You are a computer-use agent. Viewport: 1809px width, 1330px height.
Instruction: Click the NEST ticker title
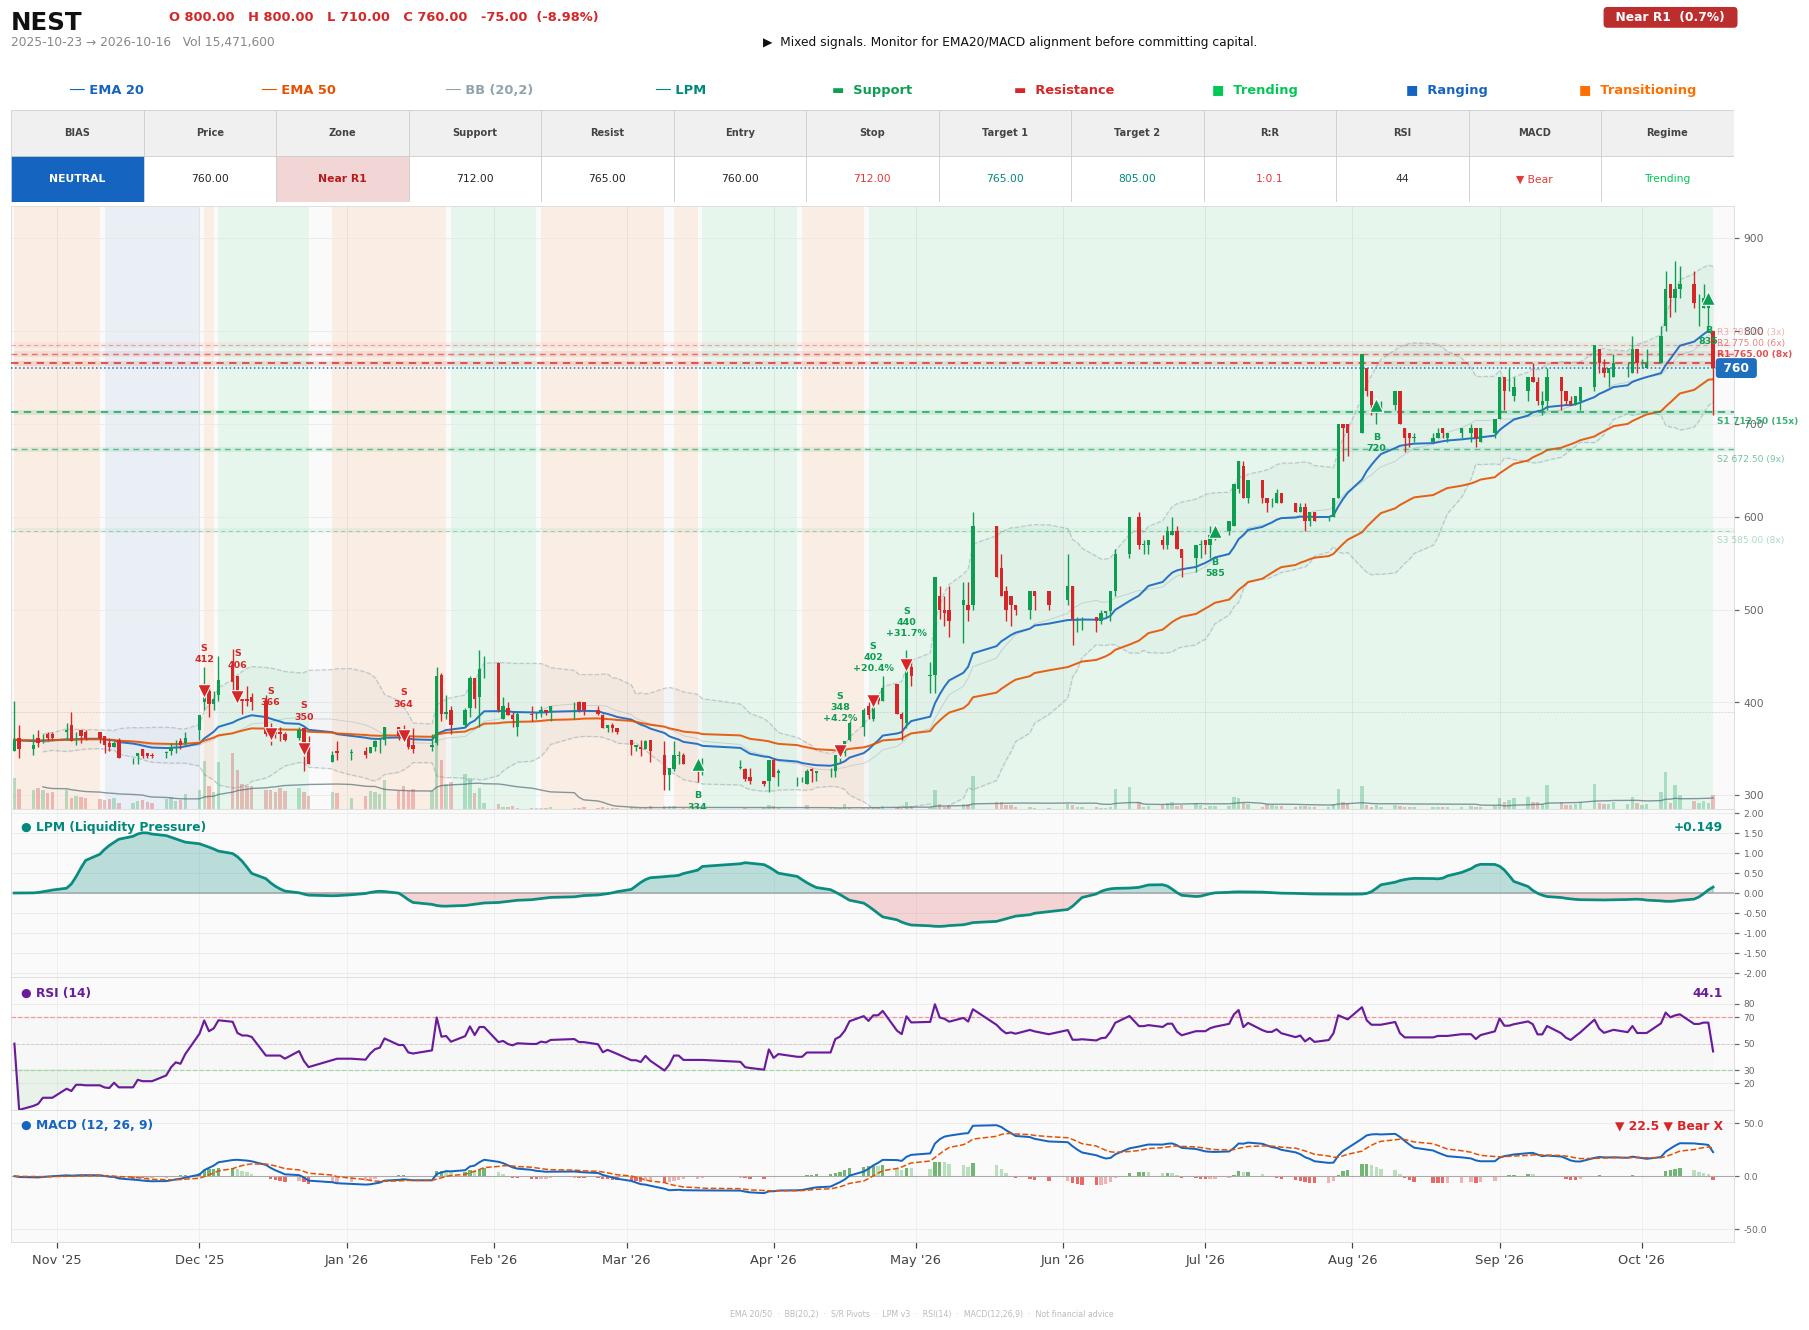(x=46, y=22)
